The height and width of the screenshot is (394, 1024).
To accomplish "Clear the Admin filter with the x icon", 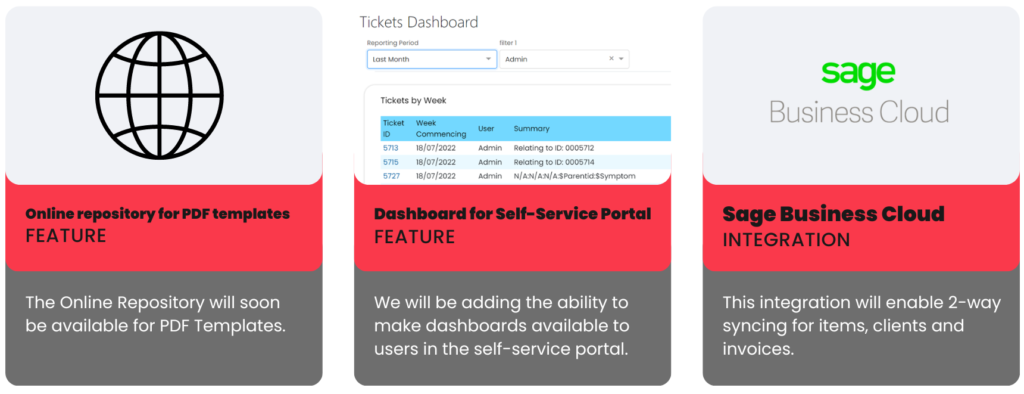I will 612,59.
